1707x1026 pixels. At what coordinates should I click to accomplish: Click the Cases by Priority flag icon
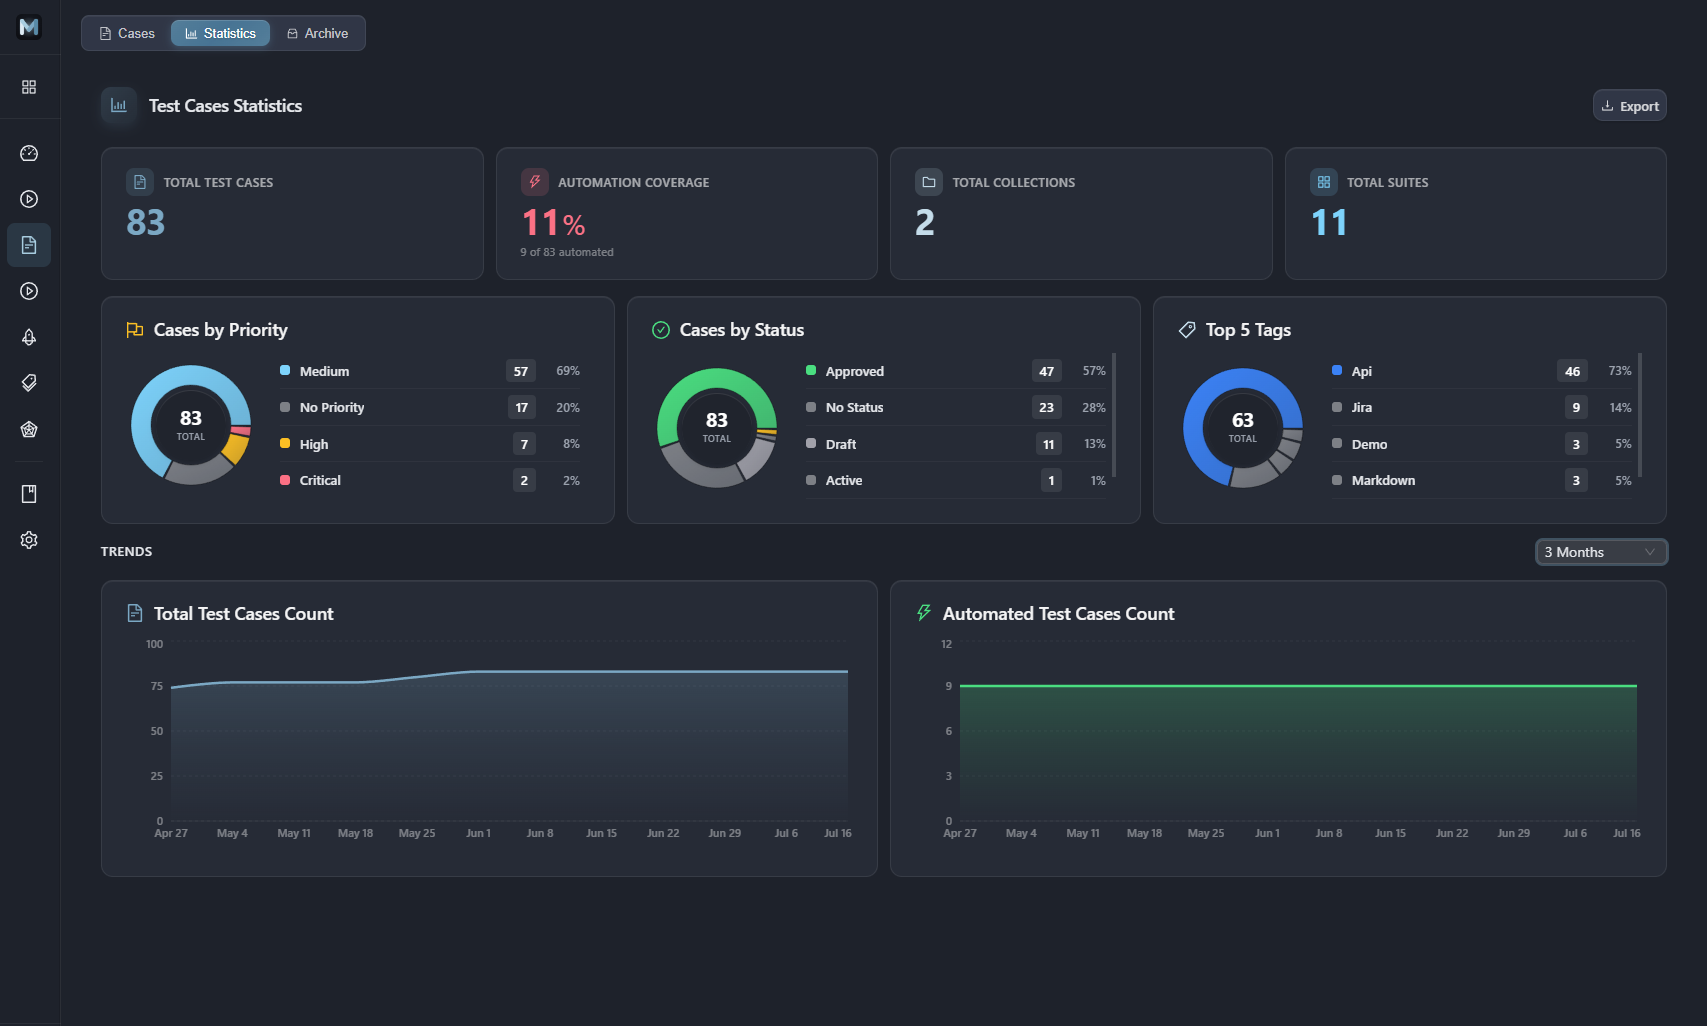(135, 330)
